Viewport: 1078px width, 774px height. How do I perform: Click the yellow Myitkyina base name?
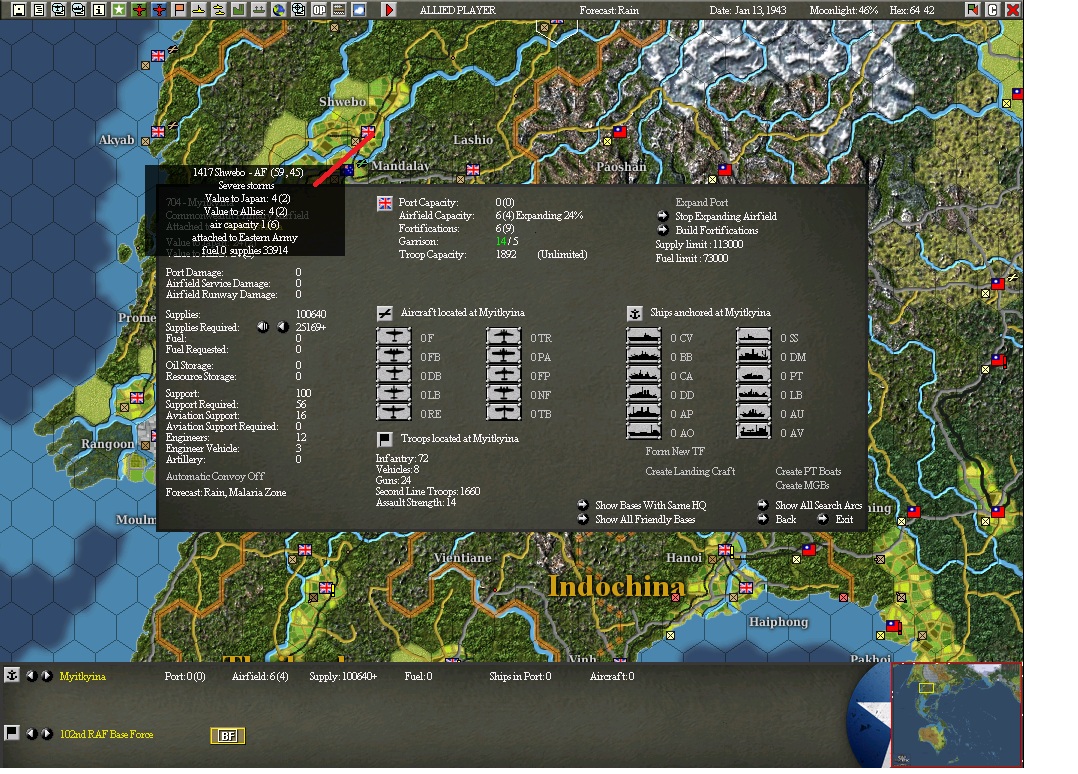pos(82,676)
